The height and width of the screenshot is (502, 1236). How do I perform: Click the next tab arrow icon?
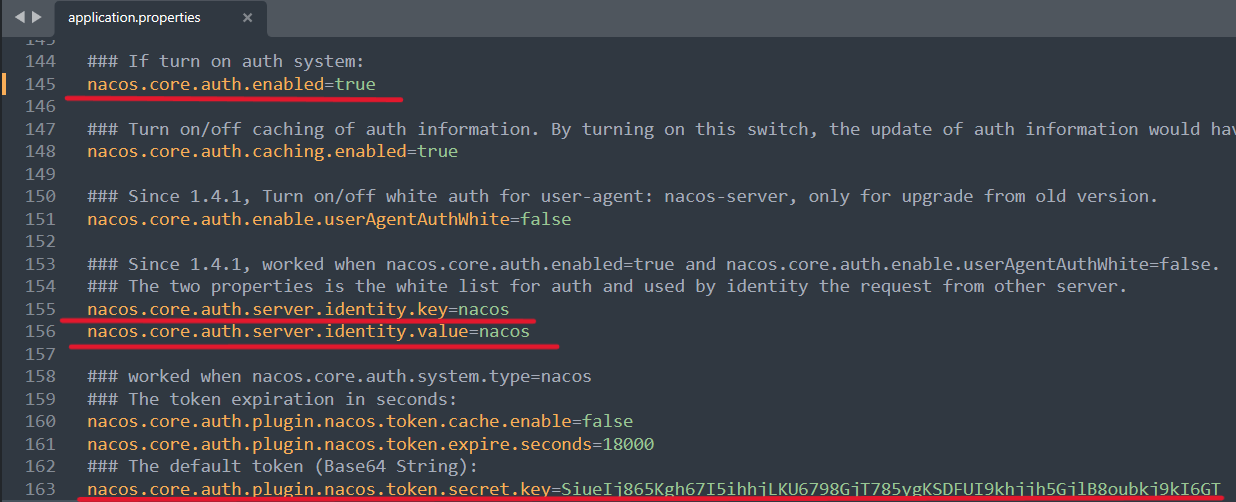[36, 17]
